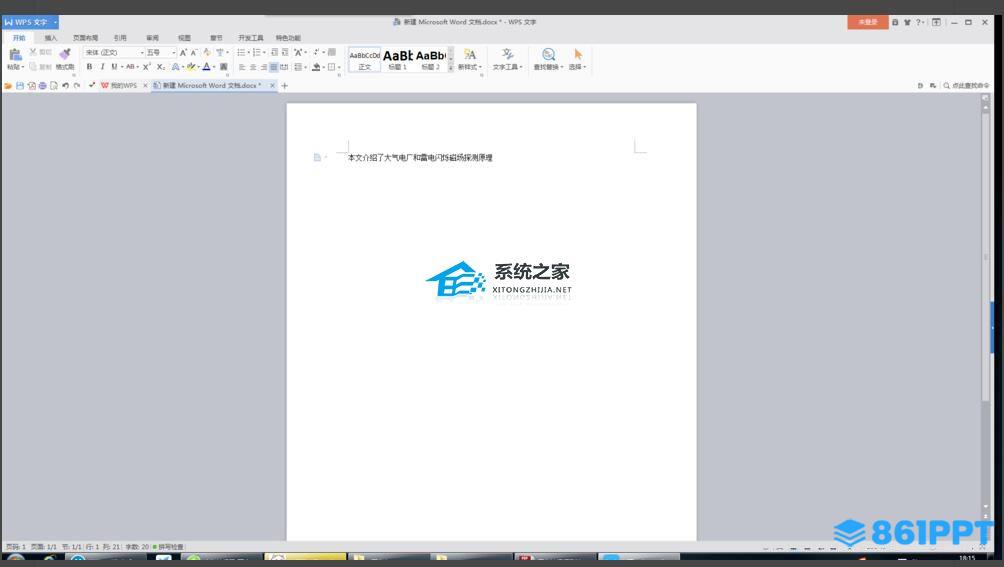This screenshot has width=1004, height=567.
Task: Open the 新样式 button
Action: (469, 59)
